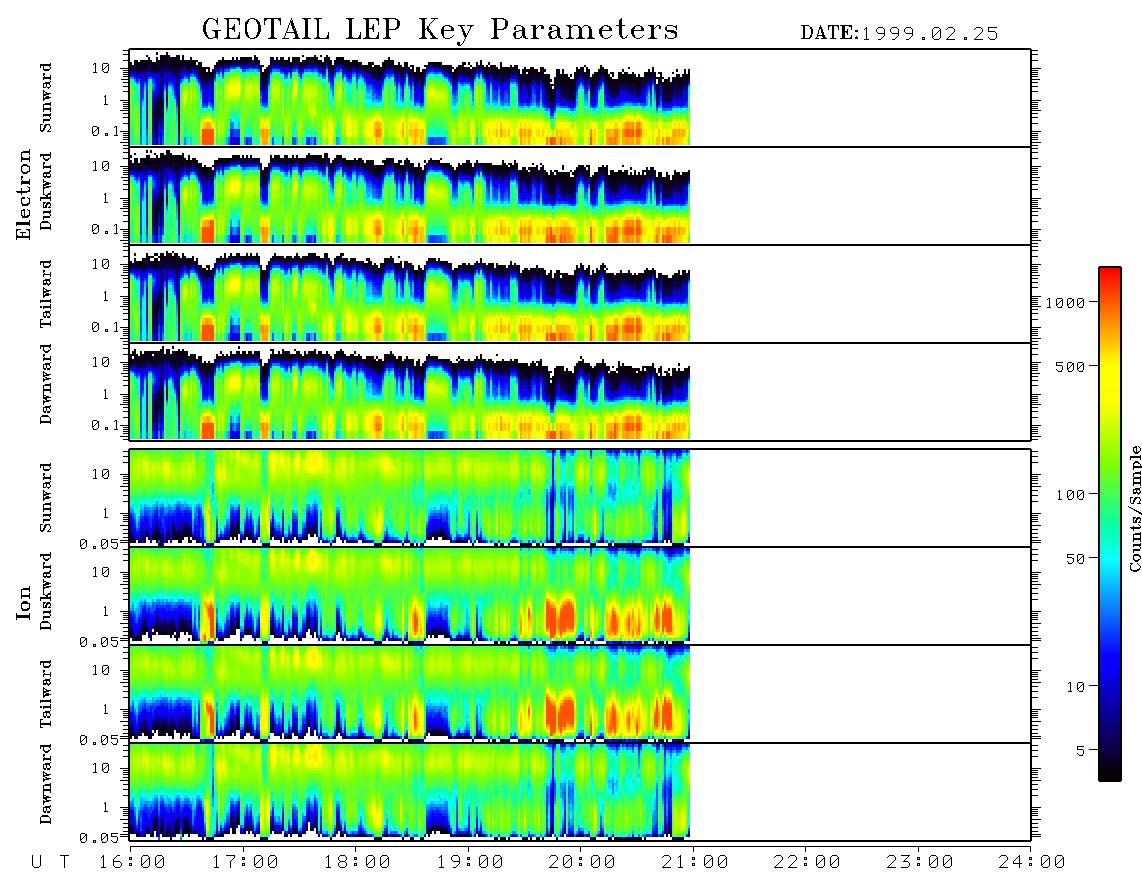Select the "17:00" time tick label
This screenshot has width=1142, height=880.
[x=245, y=863]
